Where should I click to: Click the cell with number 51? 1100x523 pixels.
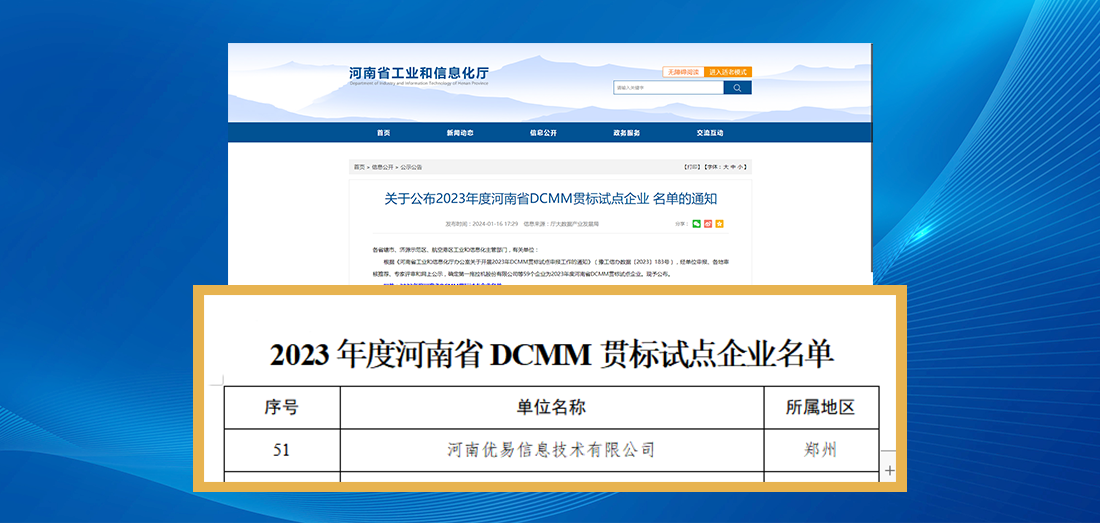[282, 450]
